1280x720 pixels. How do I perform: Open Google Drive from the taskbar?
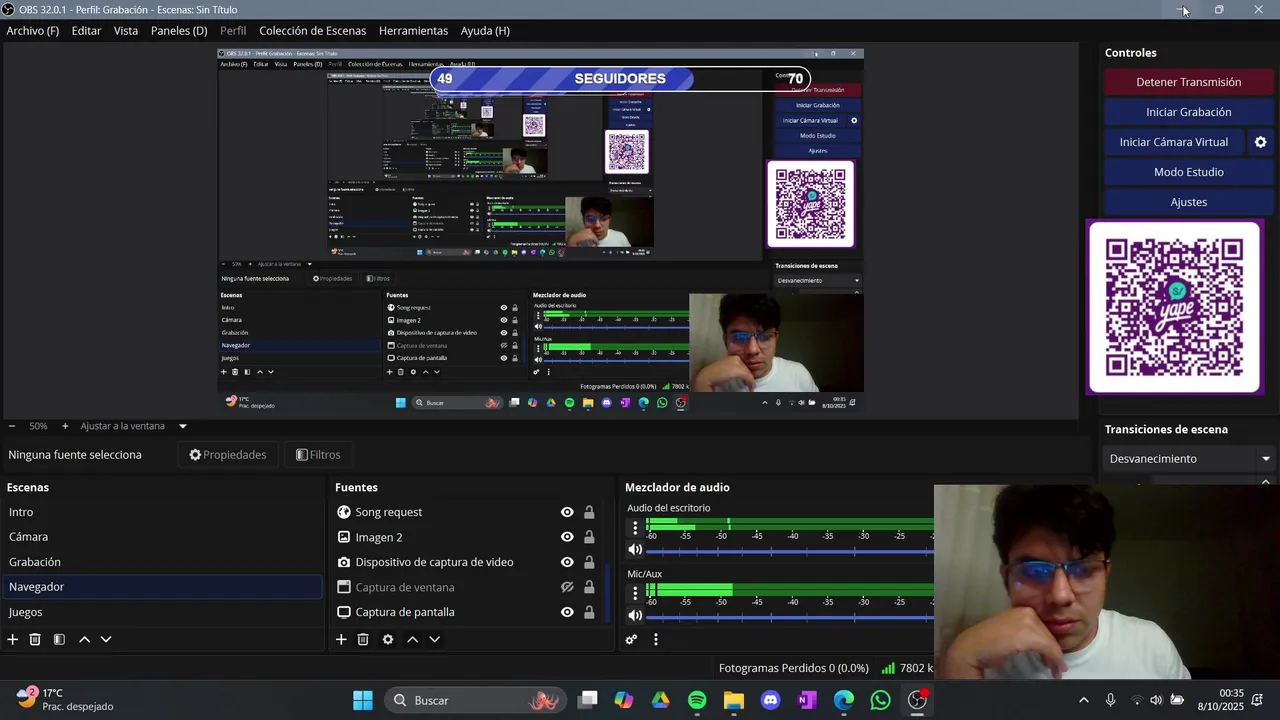point(660,700)
